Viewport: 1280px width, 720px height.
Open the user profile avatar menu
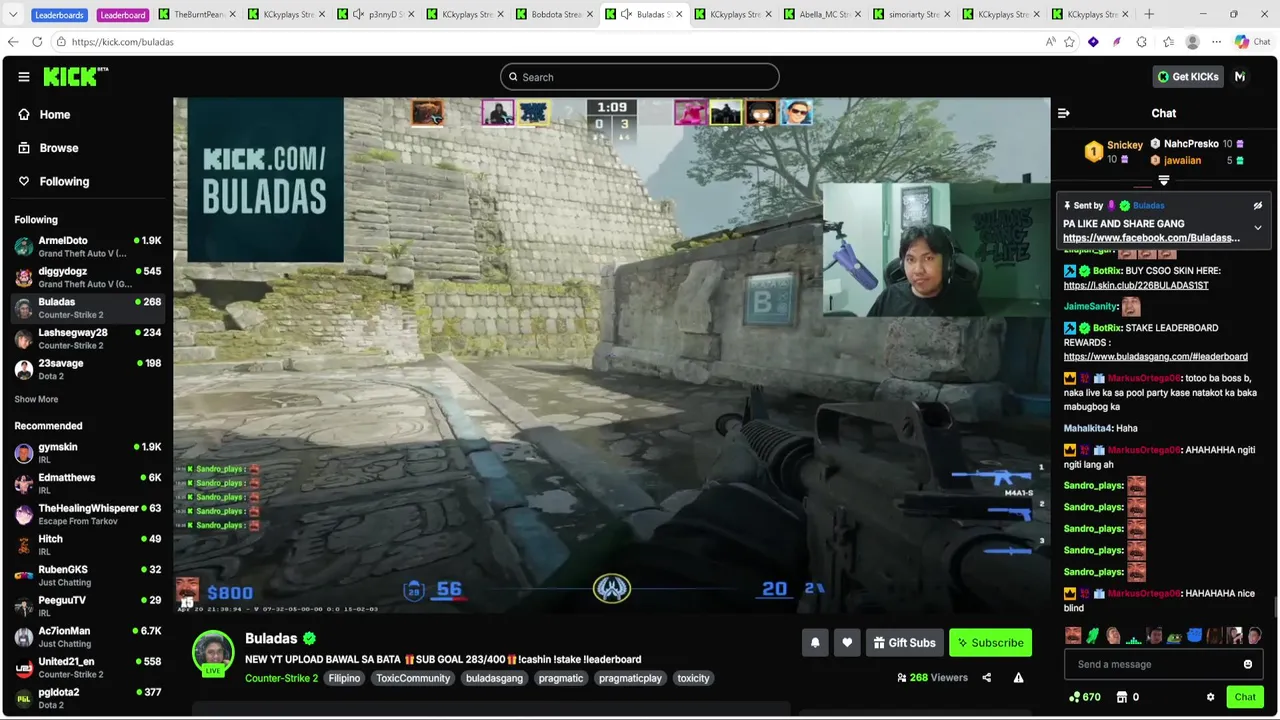[x=1240, y=77]
